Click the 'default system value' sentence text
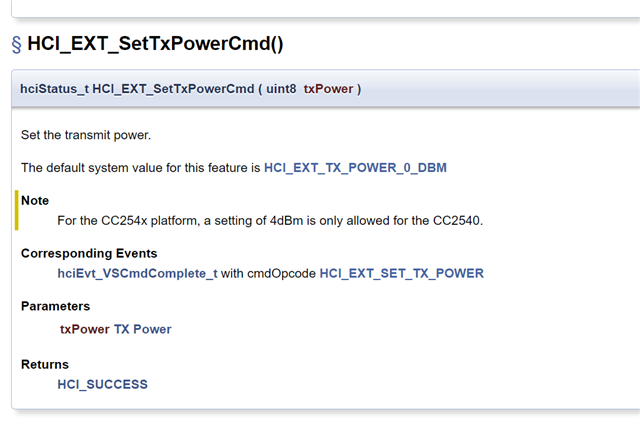Image resolution: width=640 pixels, height=428 pixels. click(140, 167)
